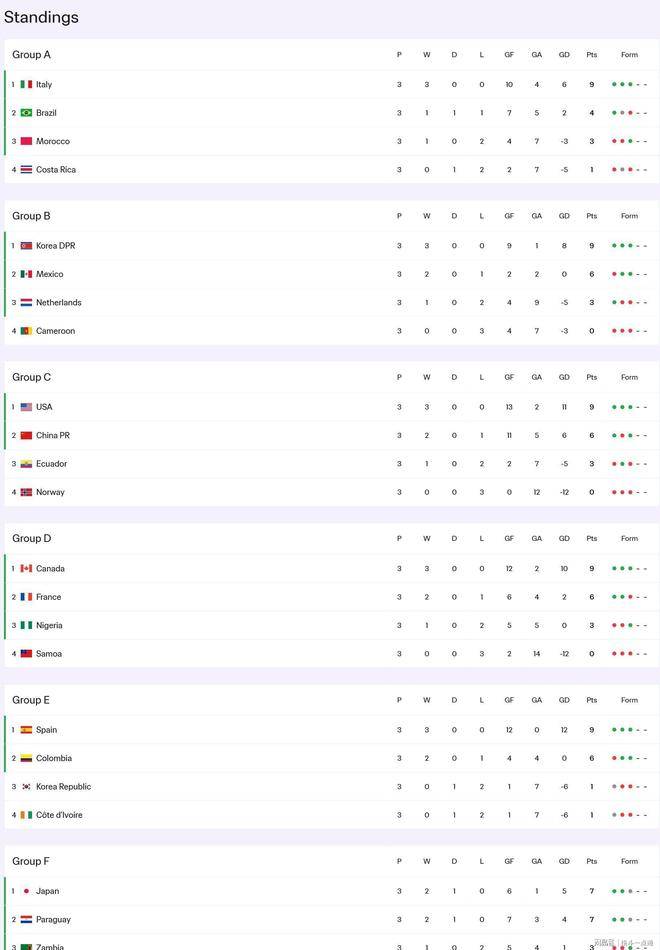Click the Pts column header in Group B
The image size is (660, 950).
coord(592,216)
